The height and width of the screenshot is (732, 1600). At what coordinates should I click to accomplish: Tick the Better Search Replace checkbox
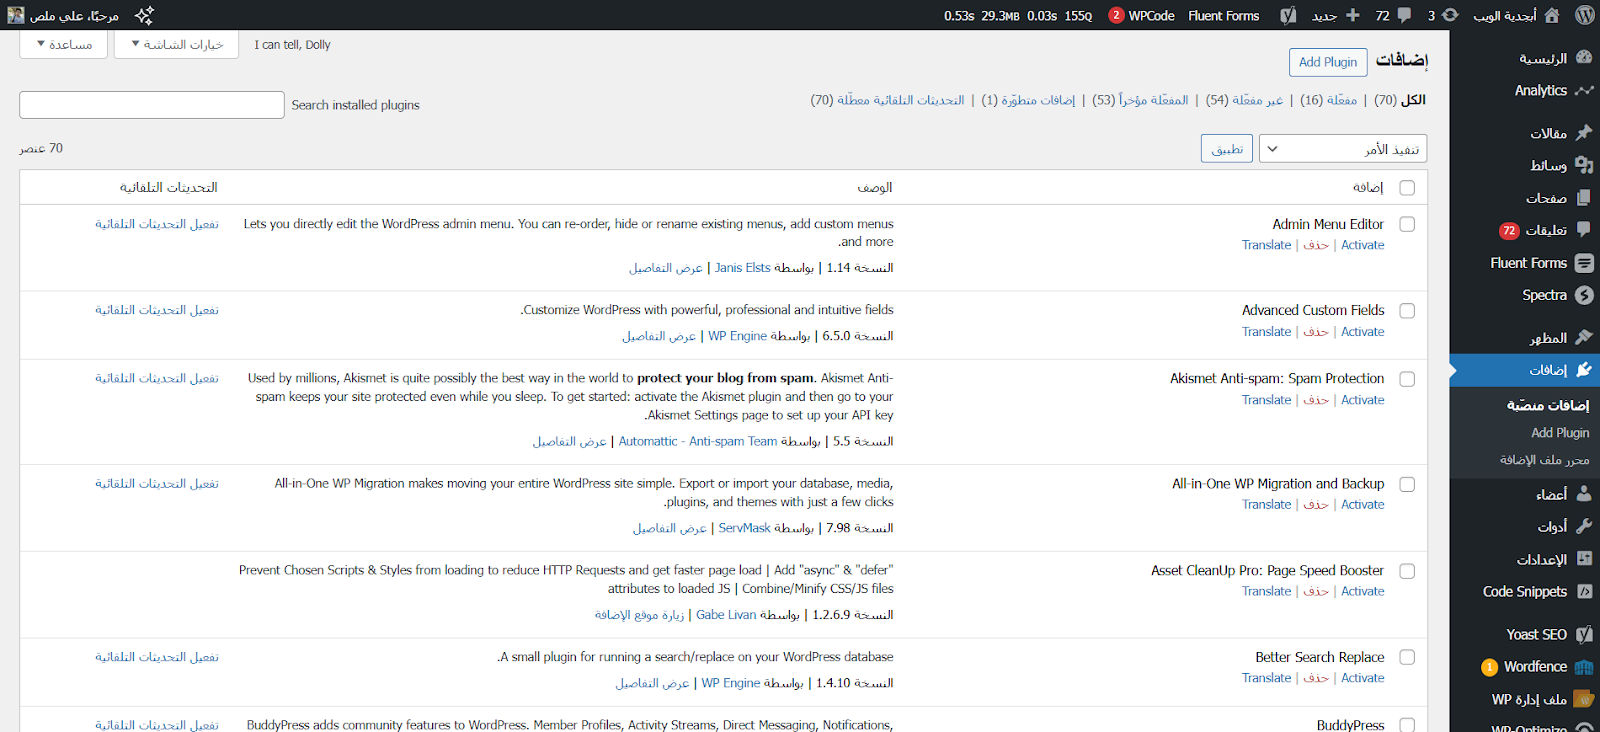[x=1407, y=658]
